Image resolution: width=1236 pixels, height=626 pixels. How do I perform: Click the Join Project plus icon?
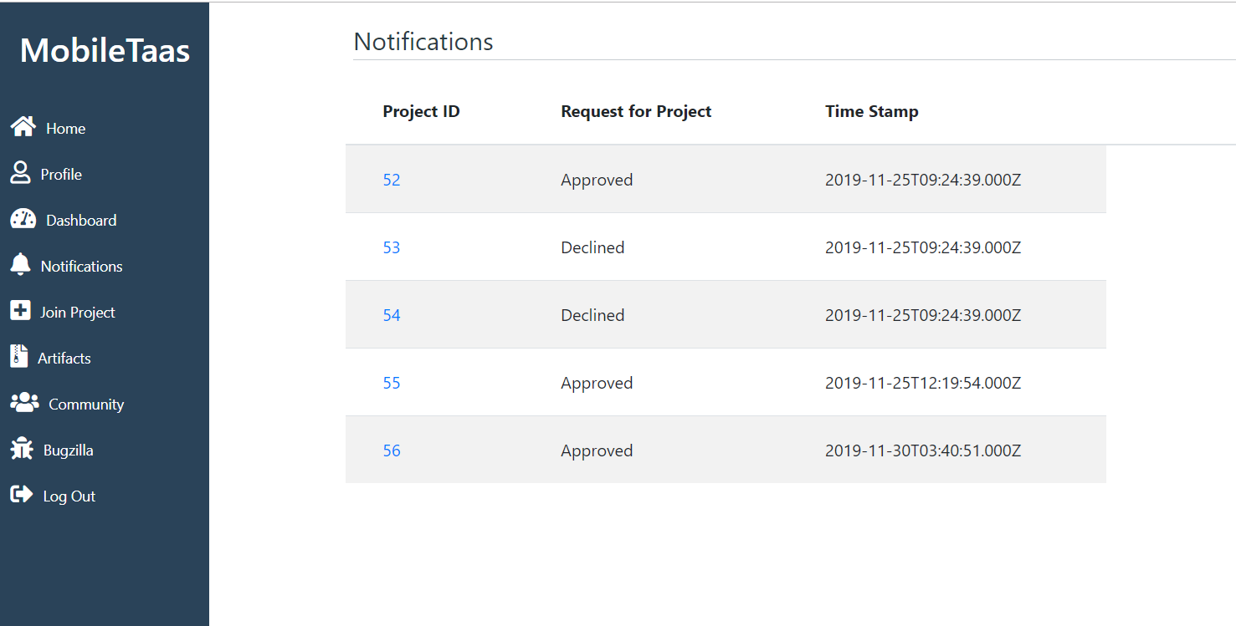click(x=20, y=310)
